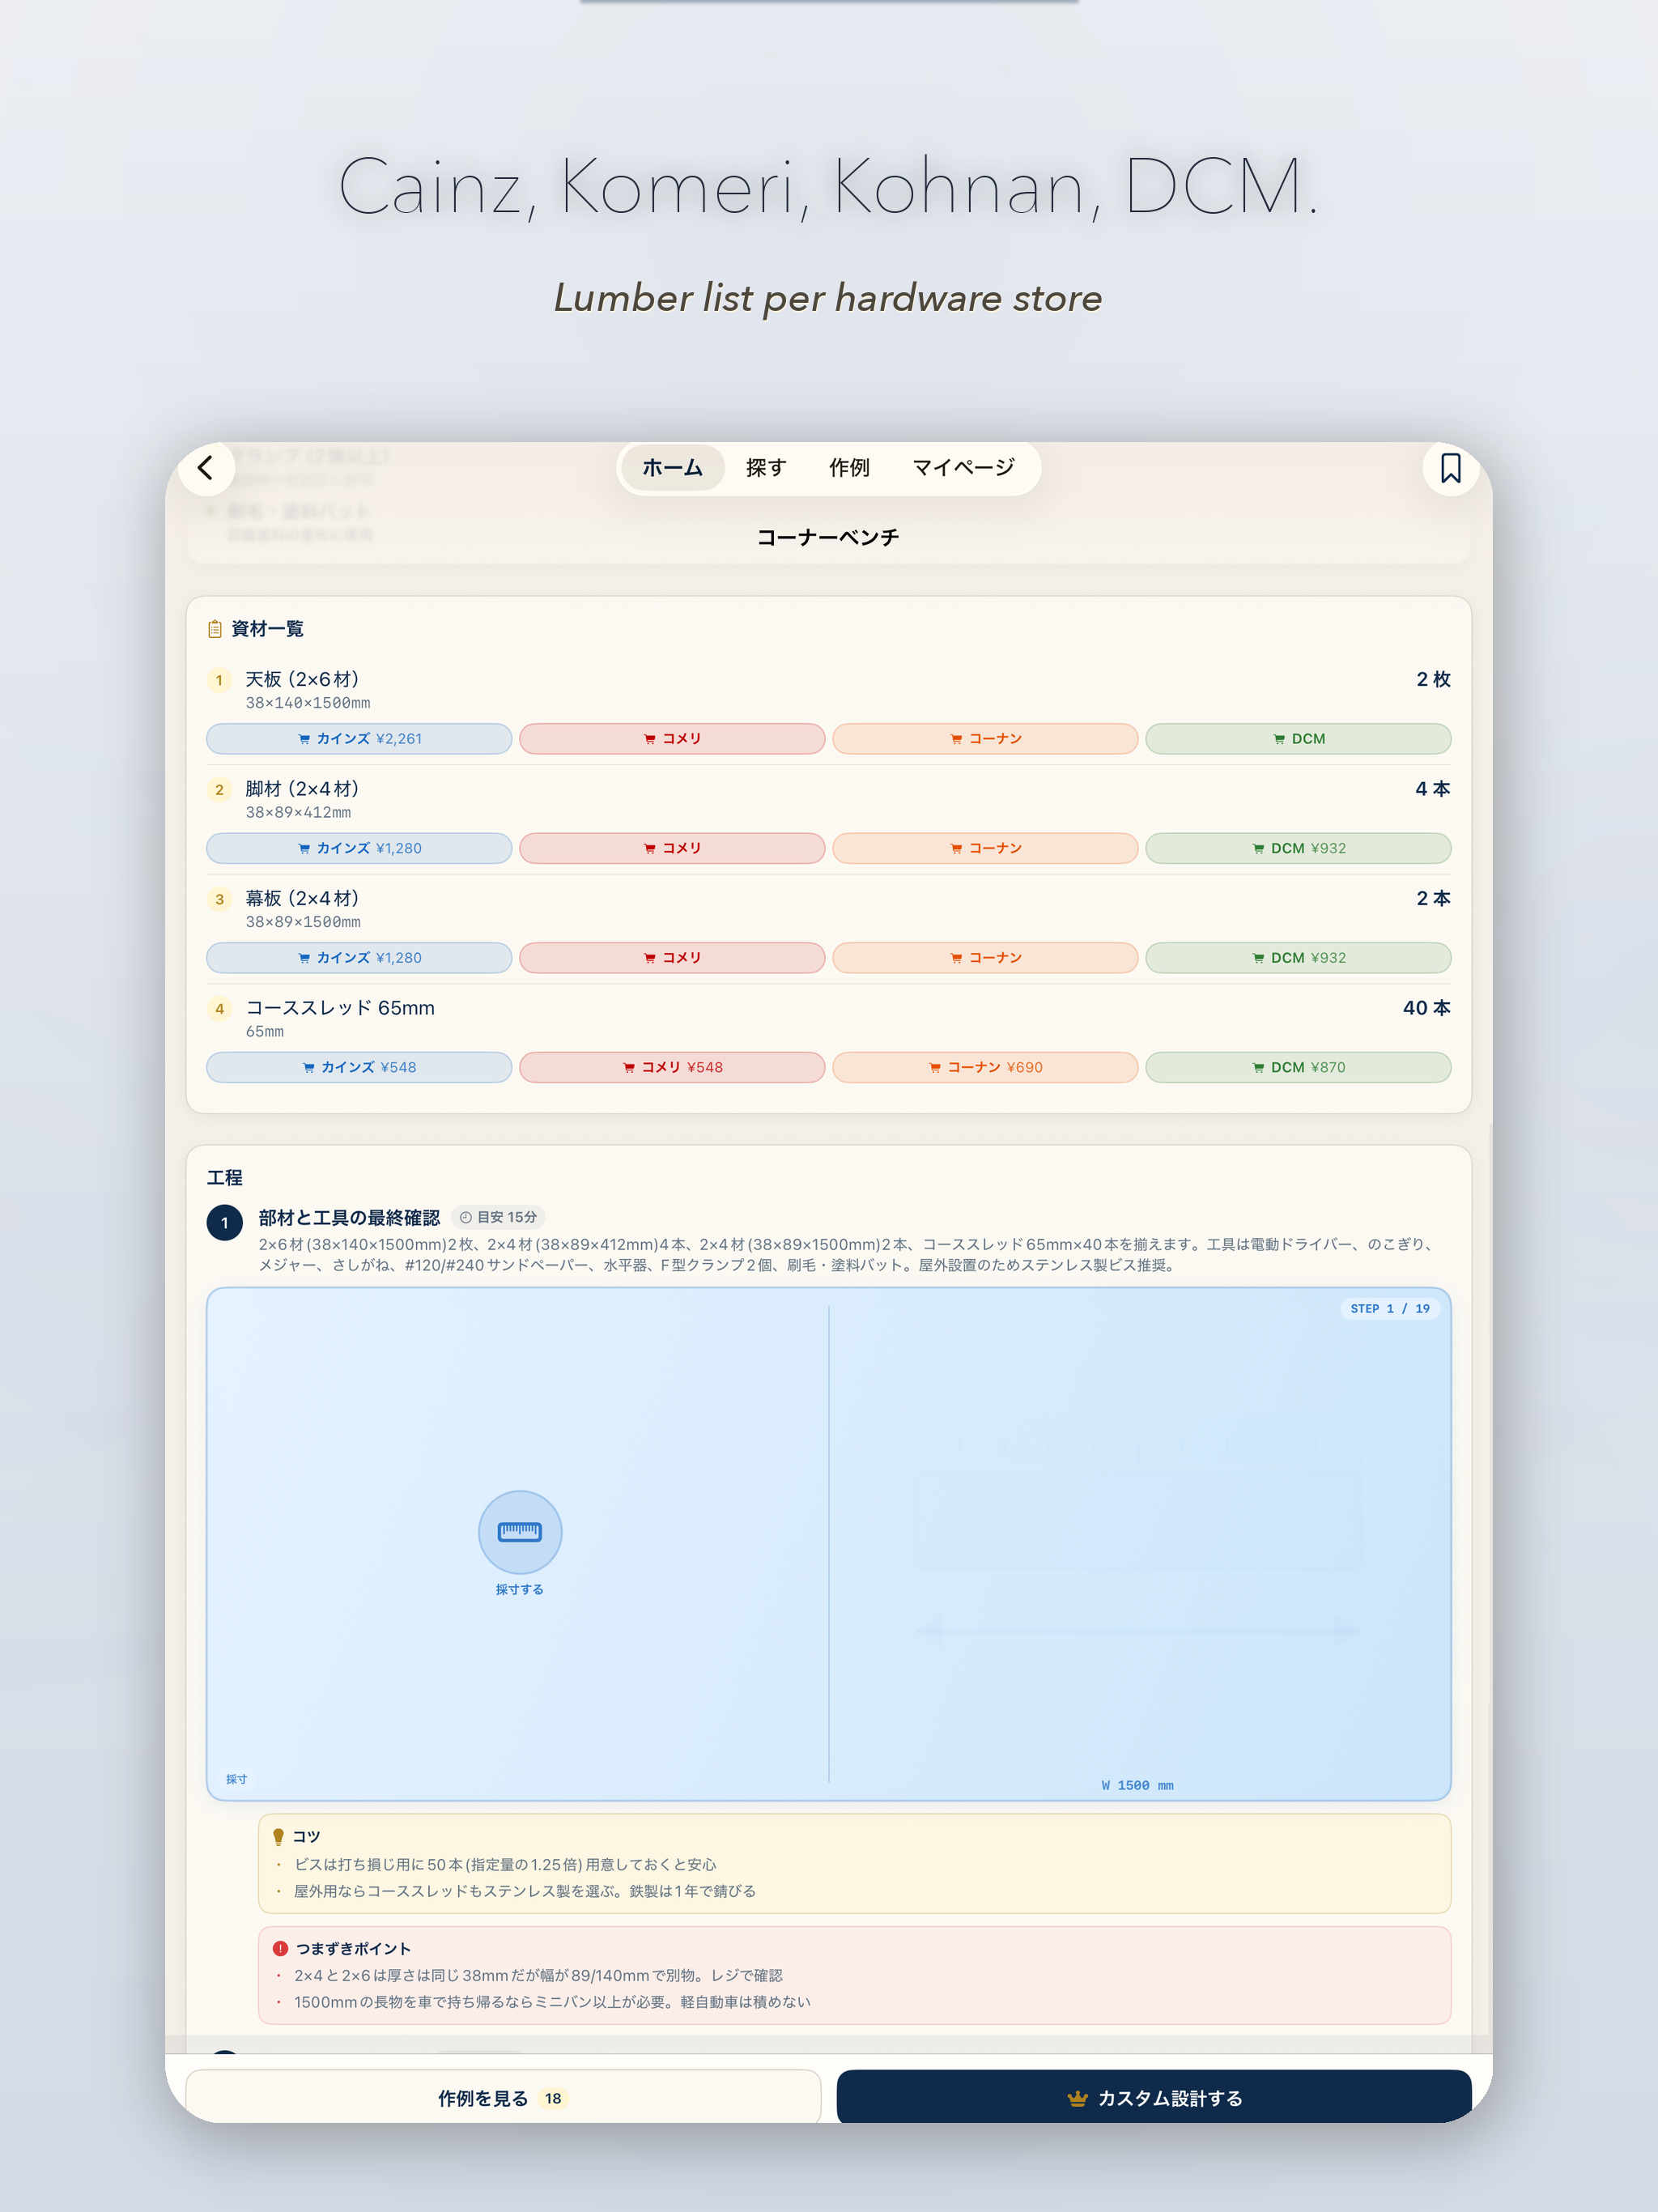Buy 脚材 at DCM ¥932

[1298, 848]
